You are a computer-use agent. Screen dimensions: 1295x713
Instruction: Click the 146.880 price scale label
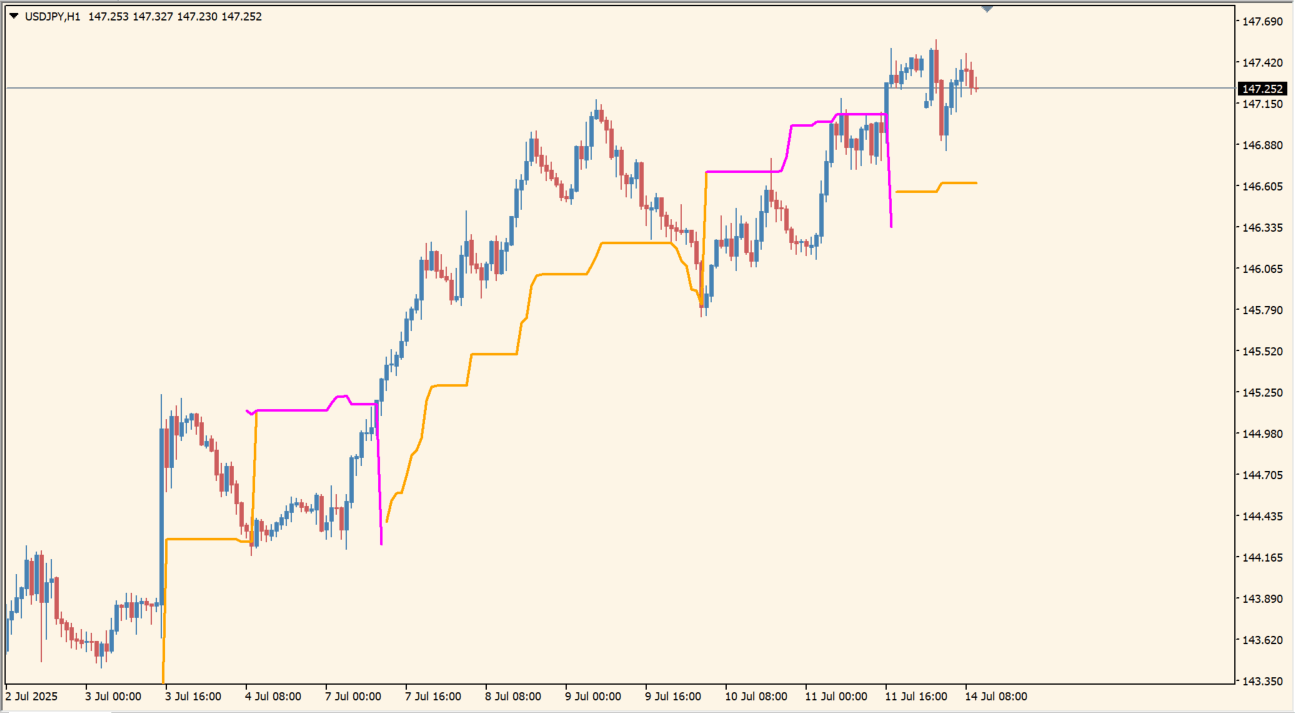pyautogui.click(x=1262, y=145)
